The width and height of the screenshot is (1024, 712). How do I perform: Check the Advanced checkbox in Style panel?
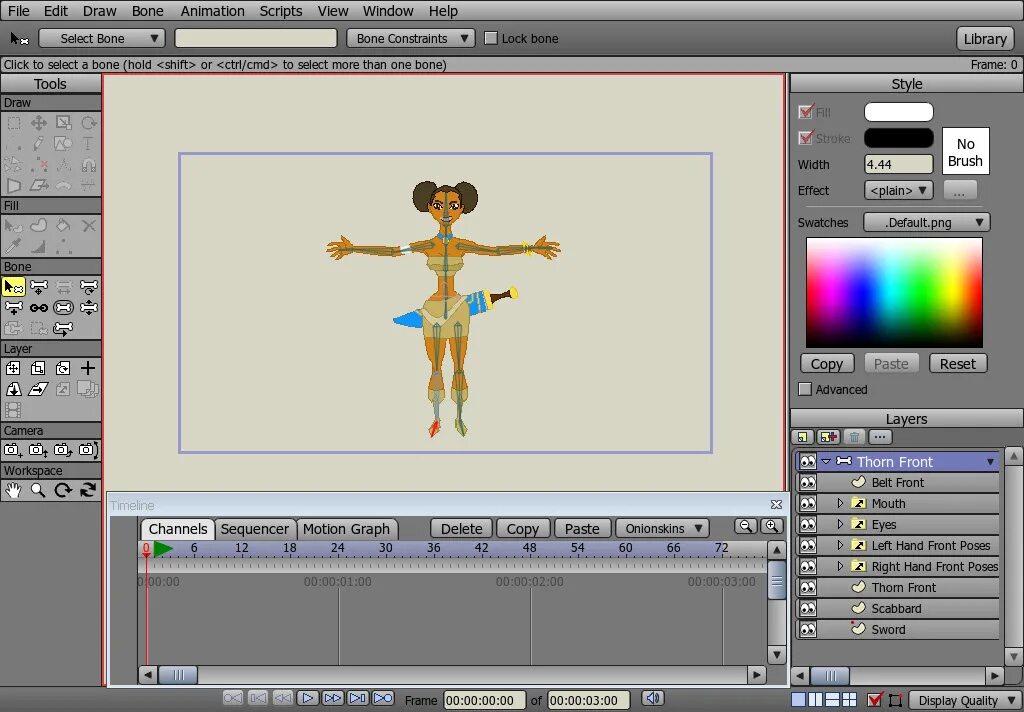point(805,389)
